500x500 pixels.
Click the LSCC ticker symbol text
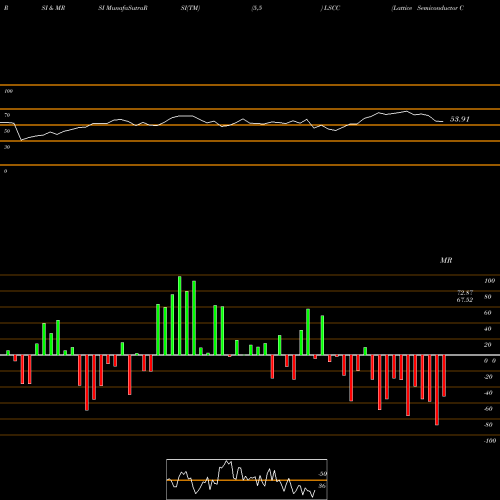click(331, 8)
